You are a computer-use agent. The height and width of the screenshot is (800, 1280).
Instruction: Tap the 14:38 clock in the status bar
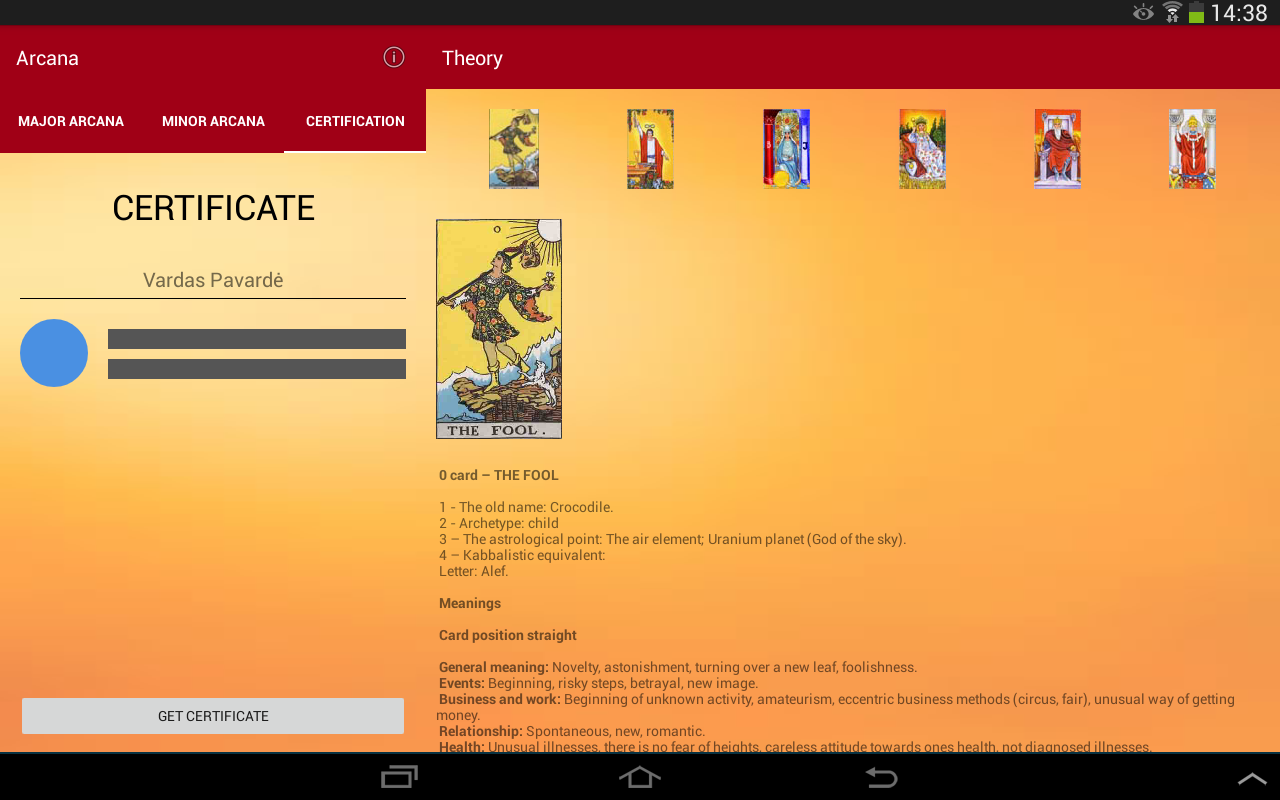tap(1239, 13)
